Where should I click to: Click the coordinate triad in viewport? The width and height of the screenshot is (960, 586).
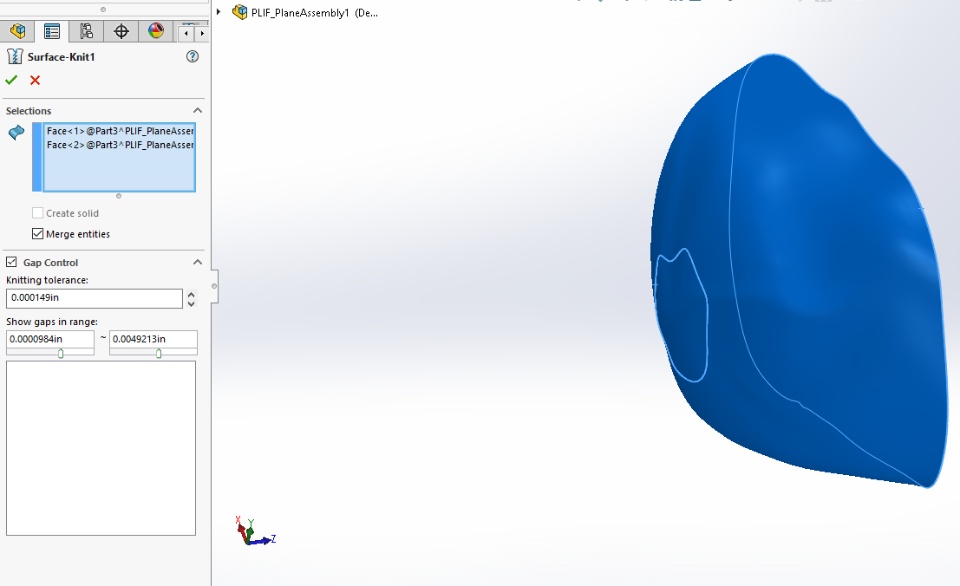click(255, 532)
